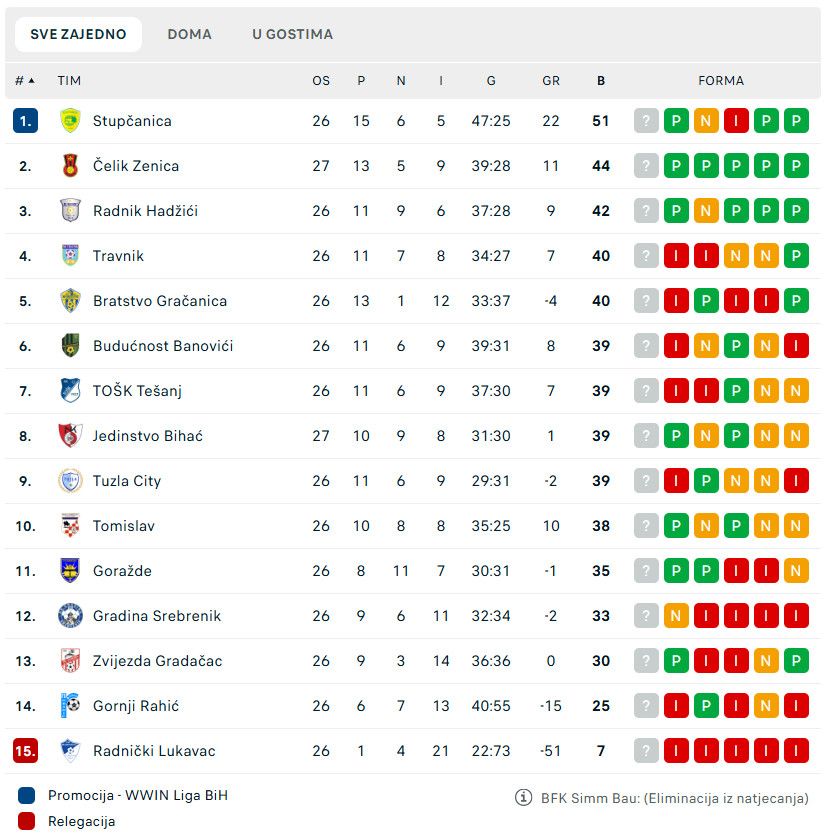Click the Čelik Zenica club crest
Viewport: 830px width, 836px height.
[x=69, y=166]
